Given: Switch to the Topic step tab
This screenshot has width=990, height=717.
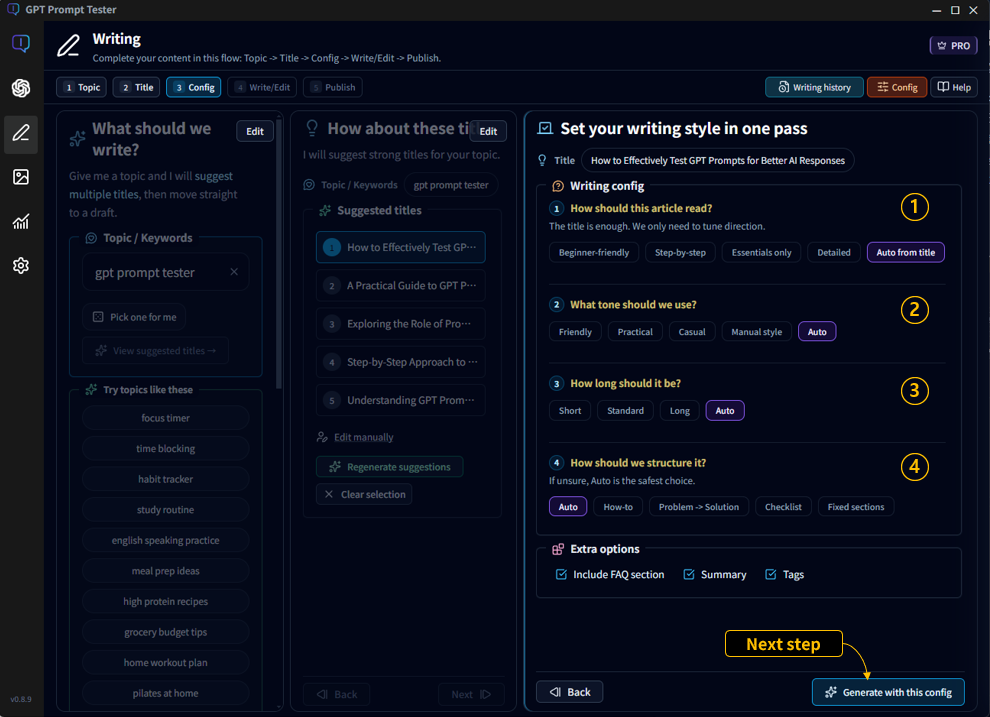Looking at the screenshot, I should 81,88.
